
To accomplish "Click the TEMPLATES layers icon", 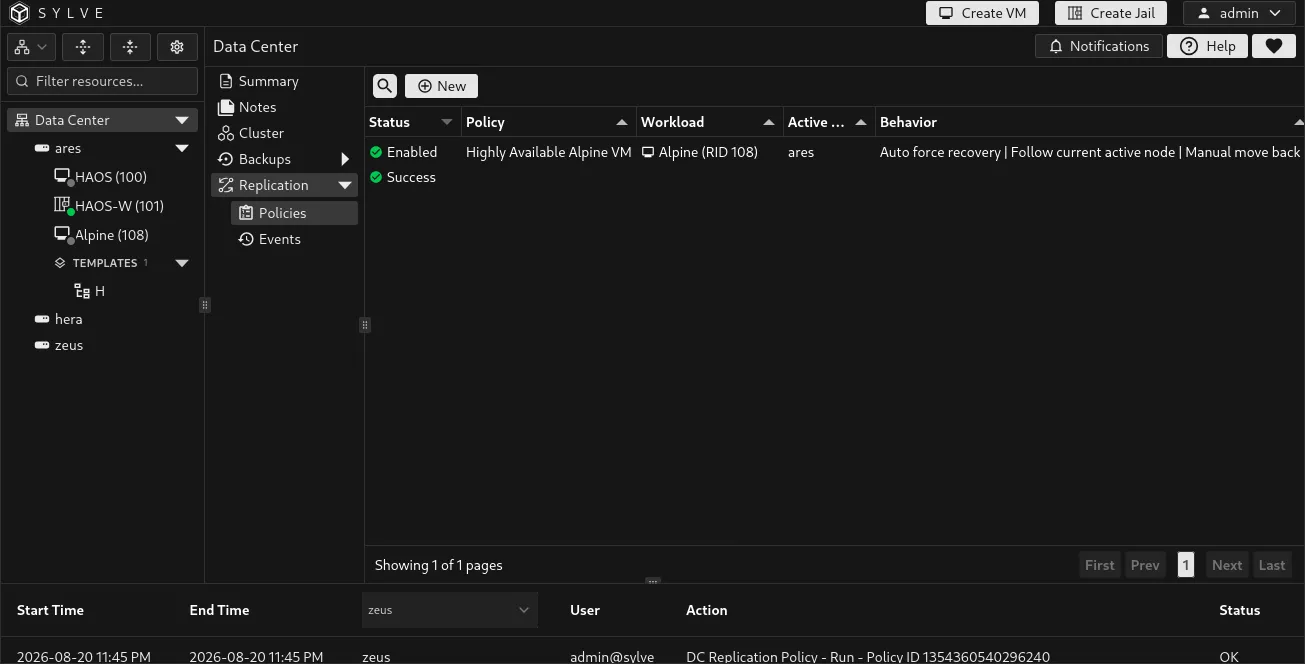I will click(x=60, y=263).
